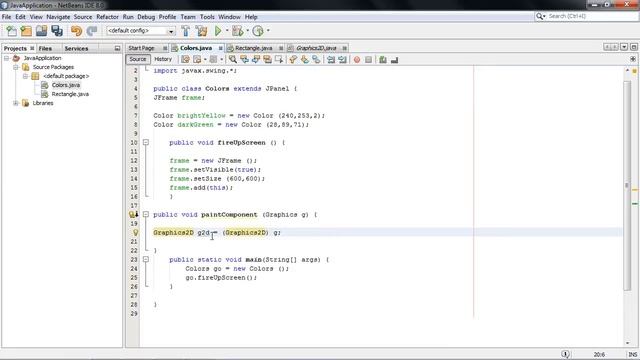Click the editor vertical scrollbar thumb

pos(627,186)
